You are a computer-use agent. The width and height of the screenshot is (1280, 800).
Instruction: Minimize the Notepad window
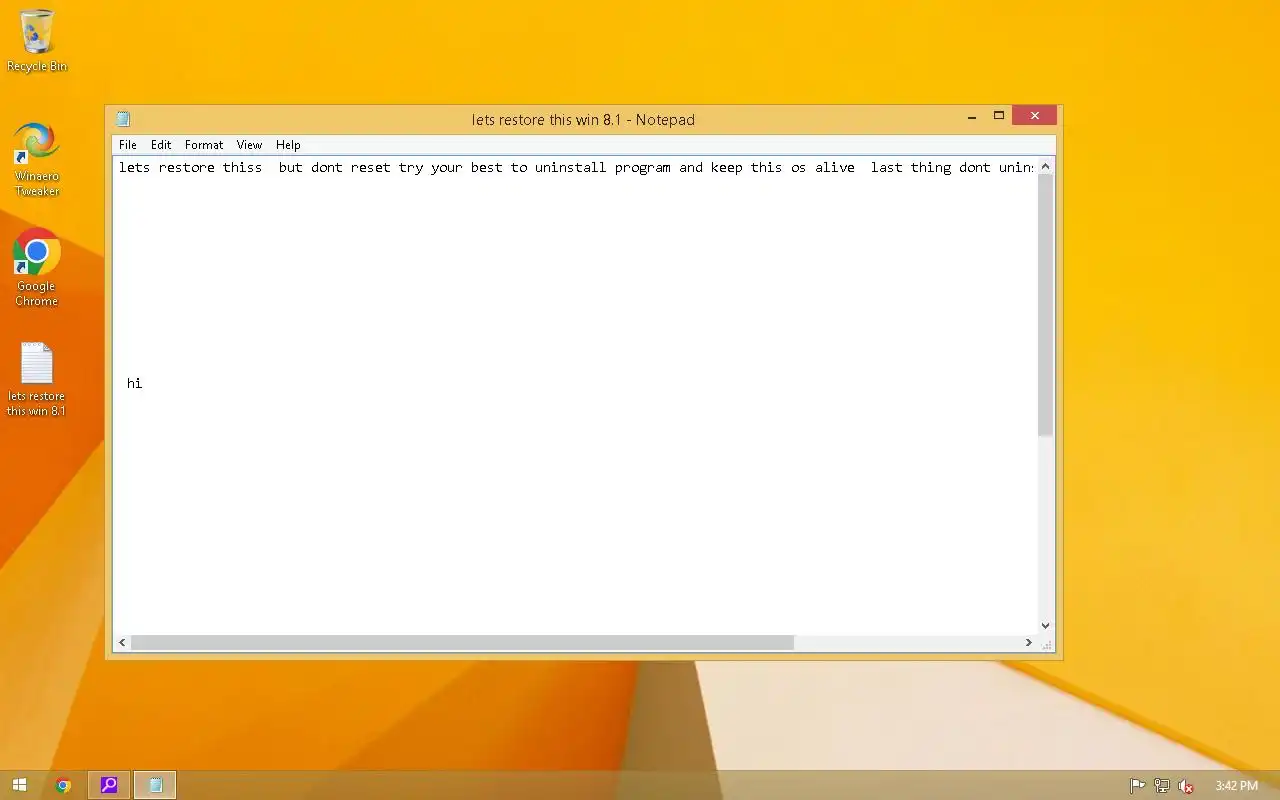972,116
